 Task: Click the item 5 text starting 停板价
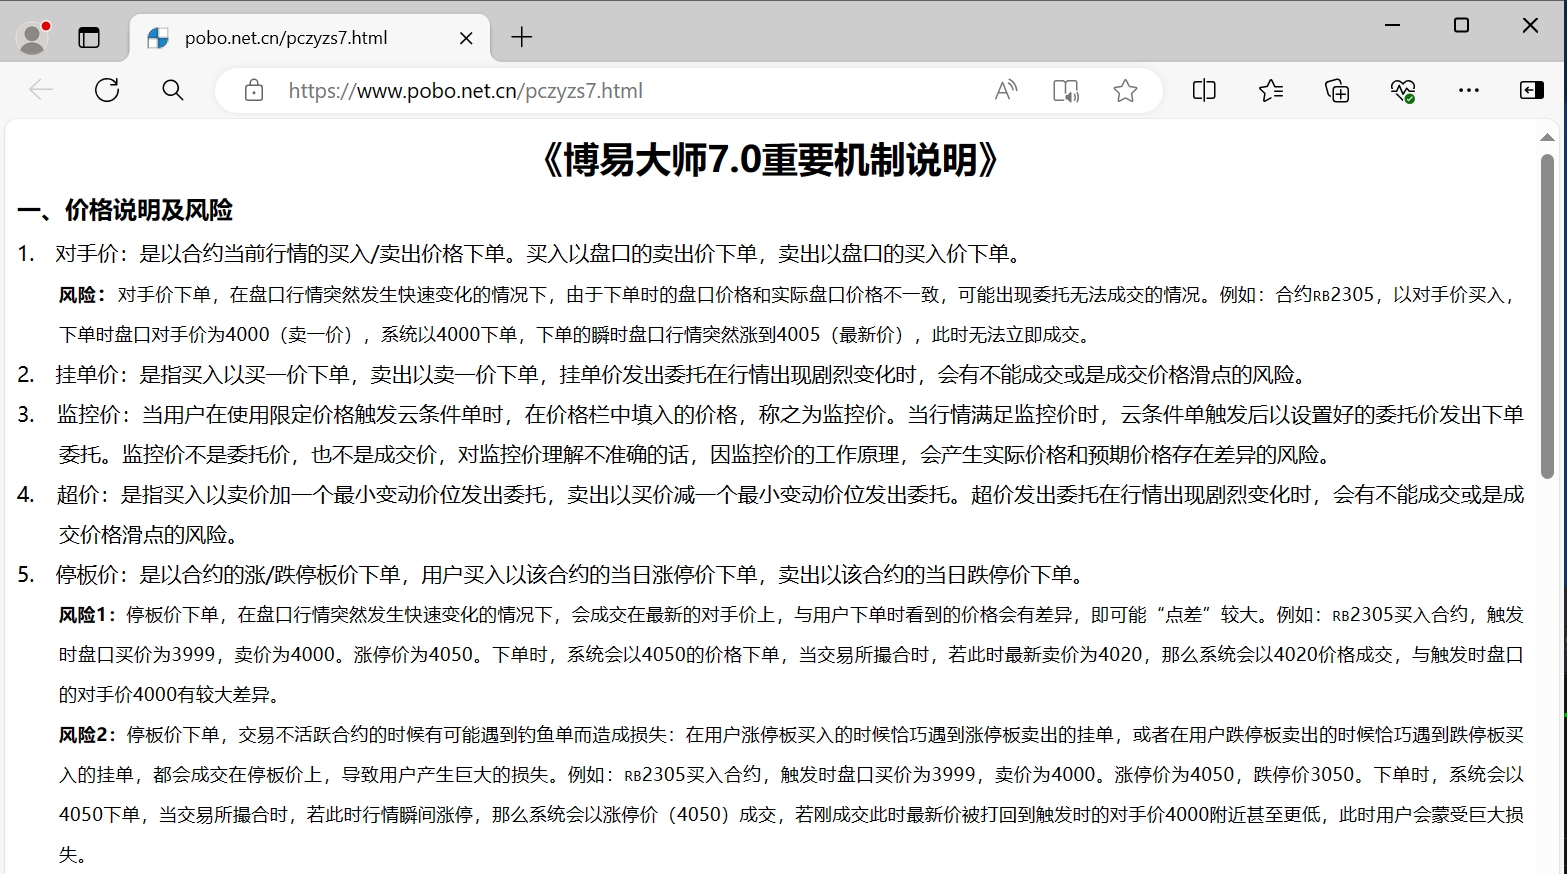pyautogui.click(x=571, y=575)
